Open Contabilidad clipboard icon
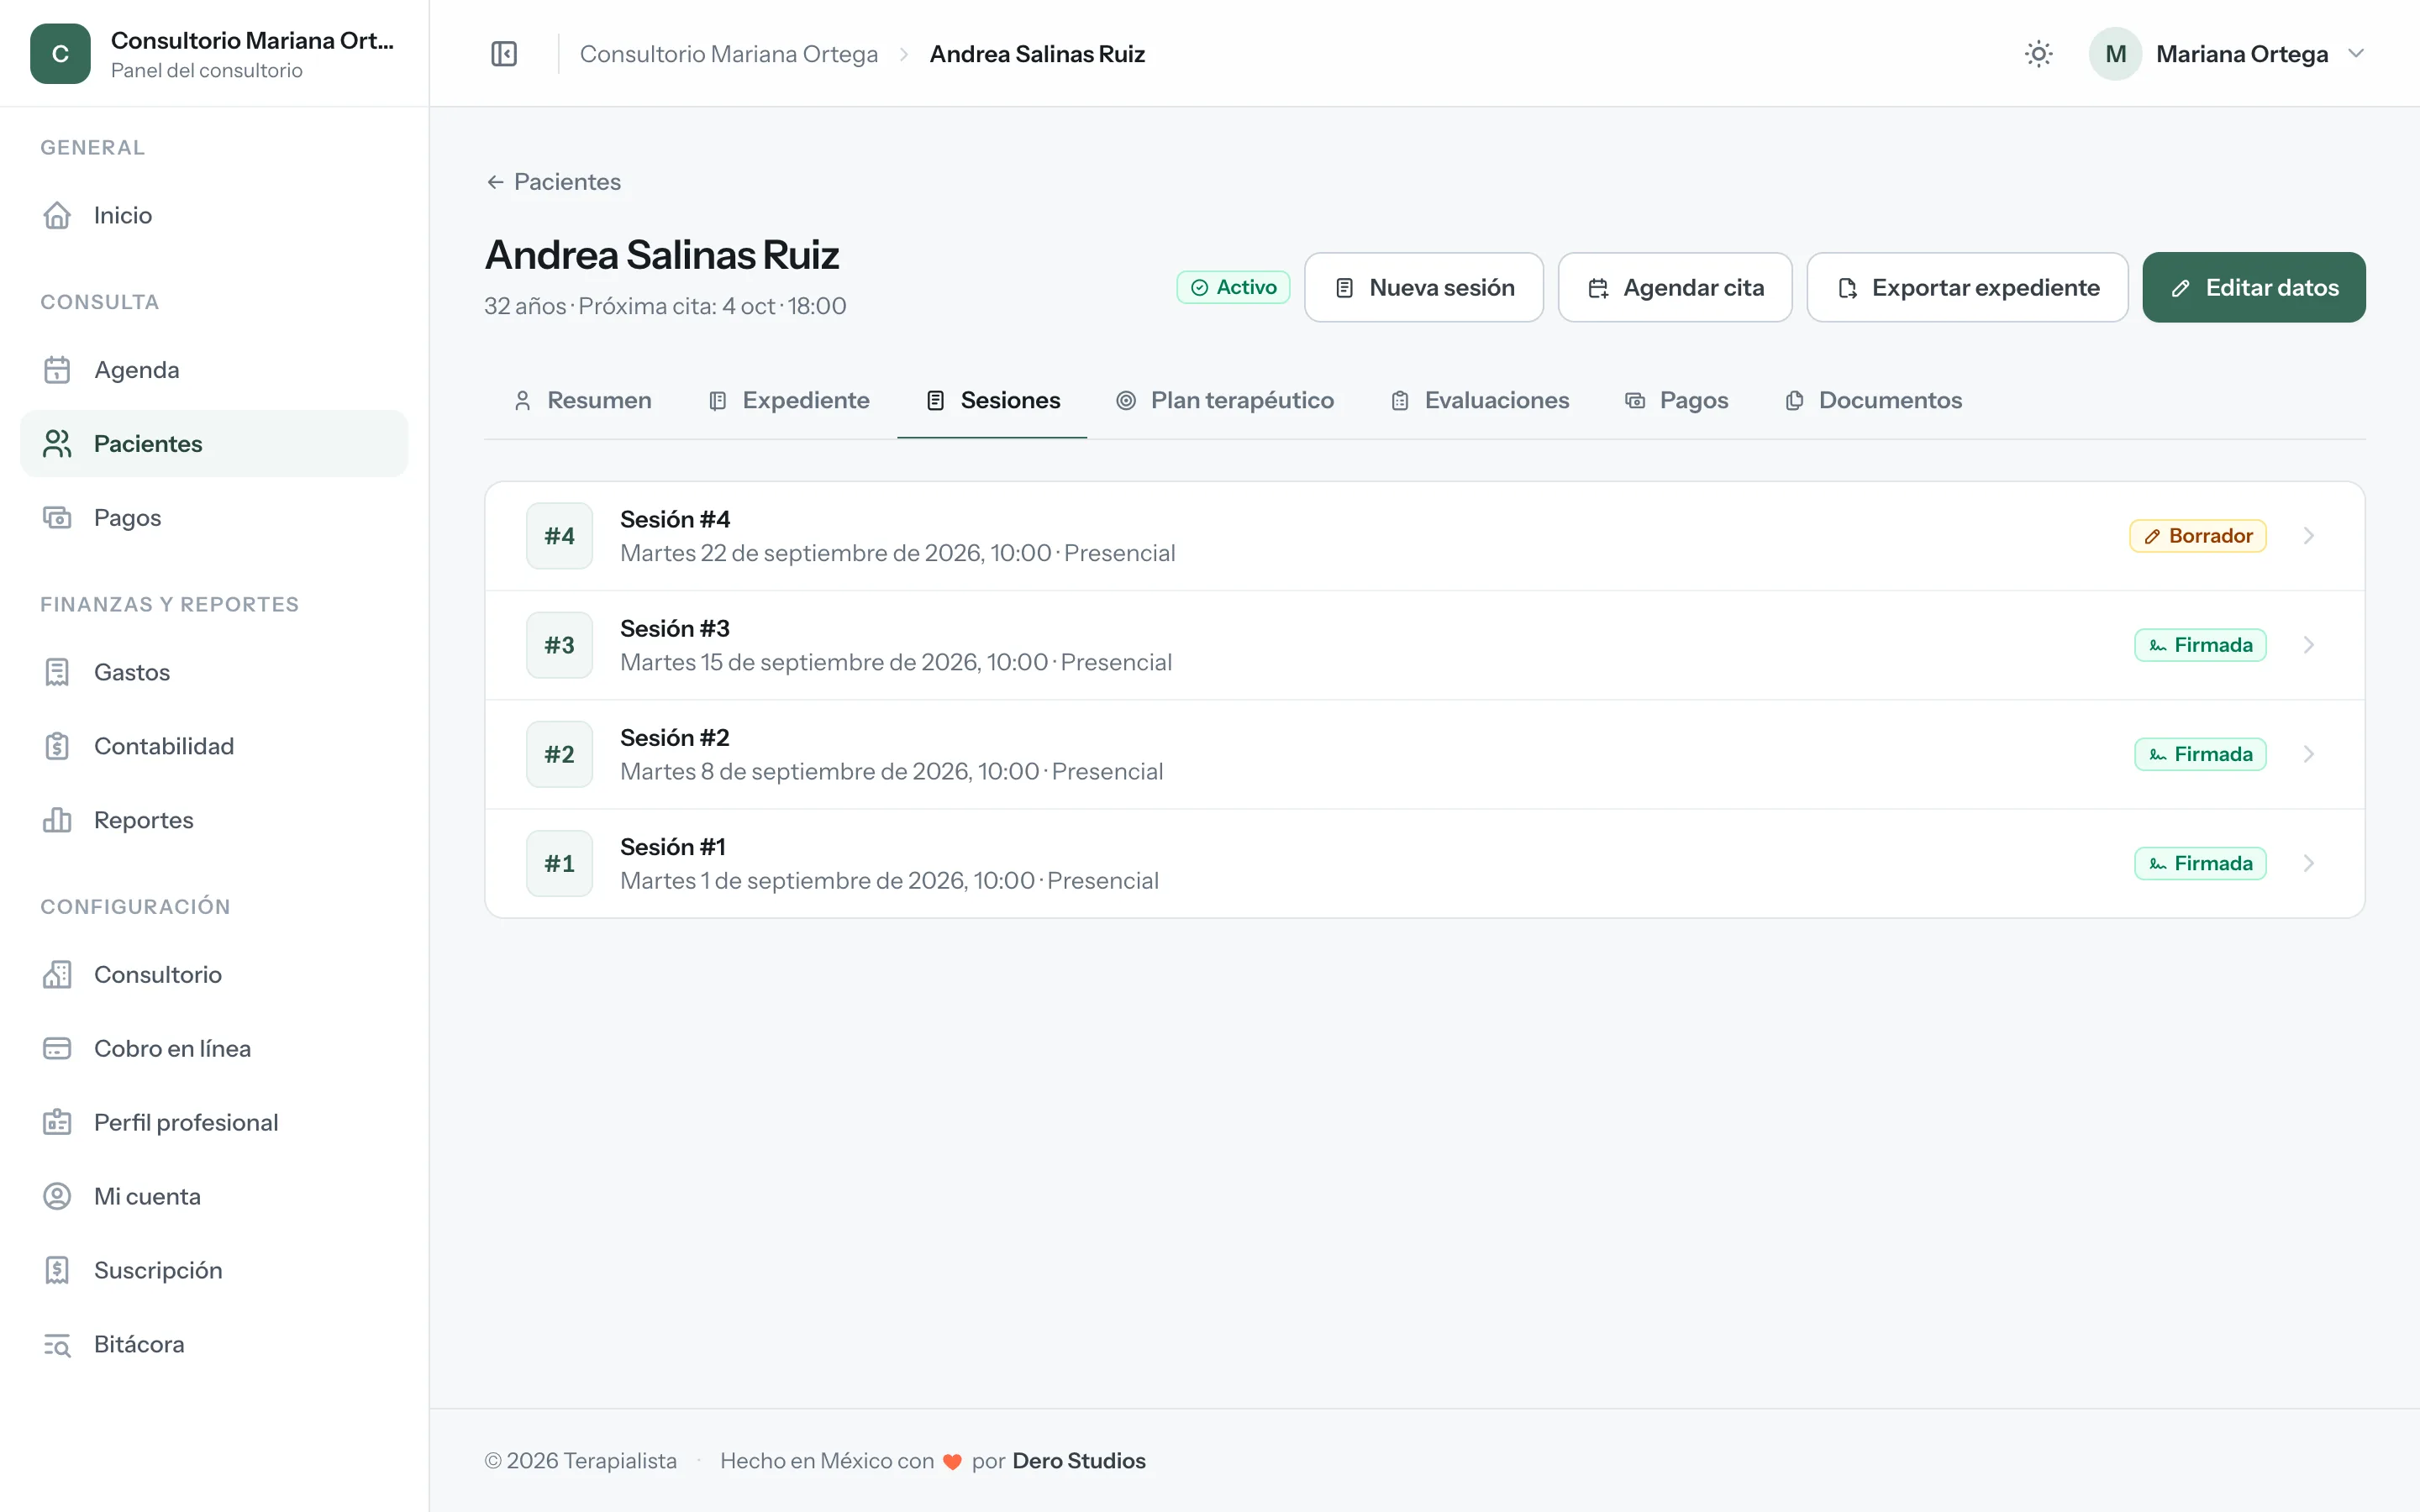 tap(57, 746)
